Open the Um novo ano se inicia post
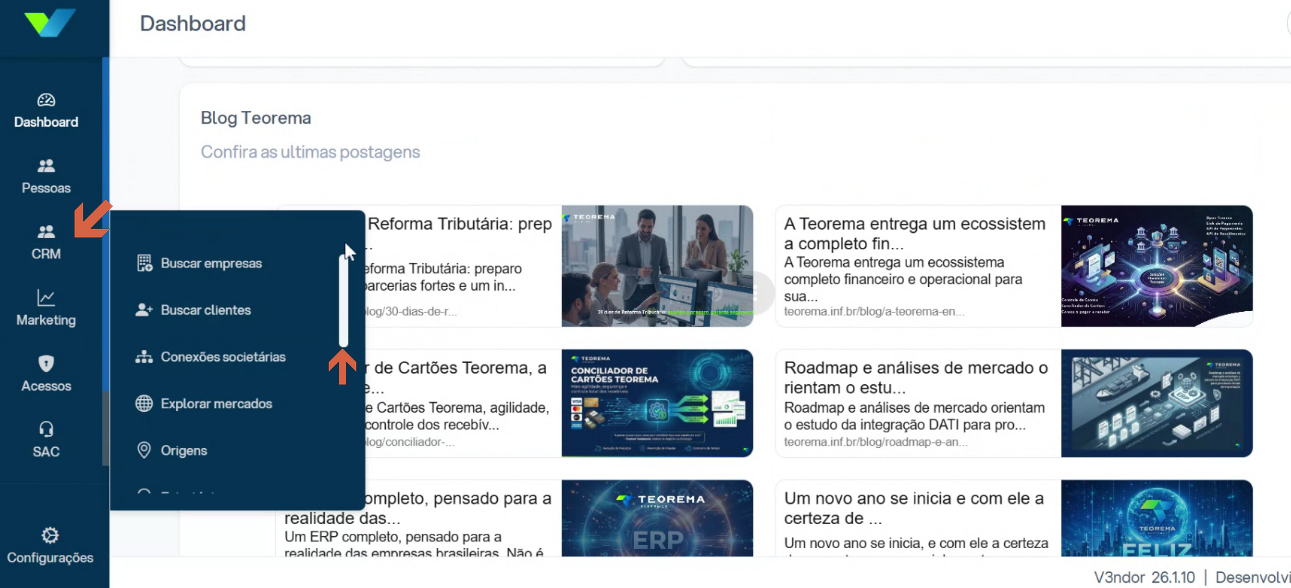The height and width of the screenshot is (588, 1291). tap(914, 508)
